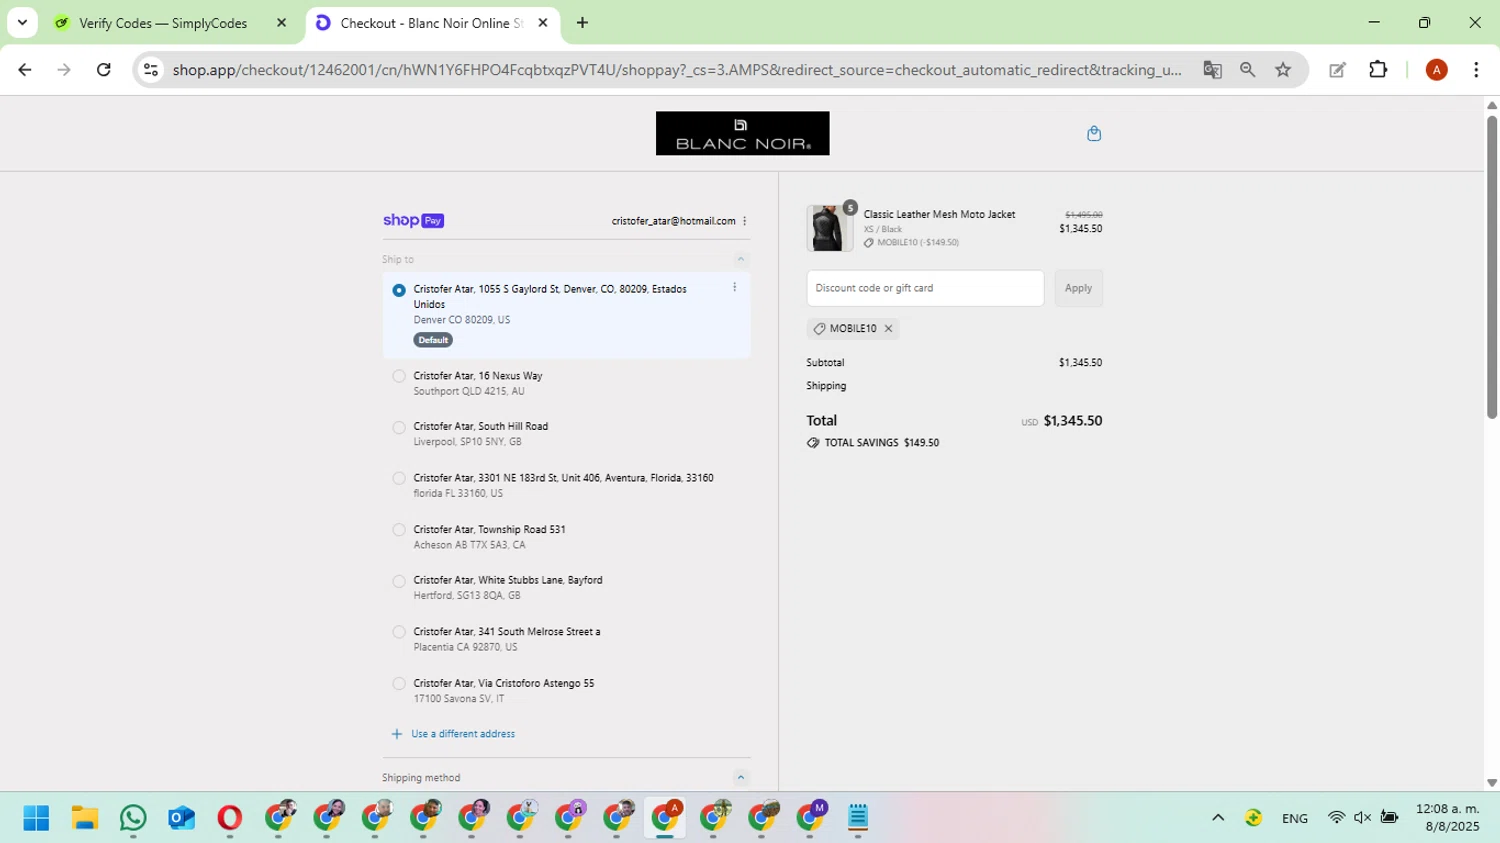This screenshot has height=843, width=1500.
Task: Open Chrome with M profile badge
Action: click(812, 818)
